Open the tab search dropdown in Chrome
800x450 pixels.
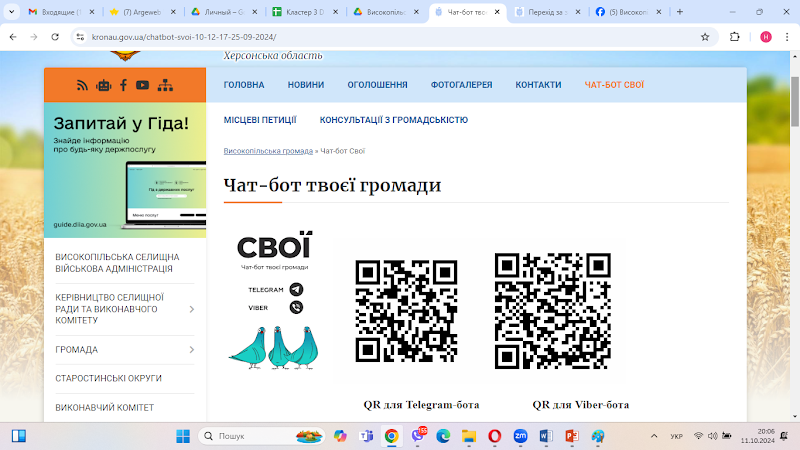[11, 12]
